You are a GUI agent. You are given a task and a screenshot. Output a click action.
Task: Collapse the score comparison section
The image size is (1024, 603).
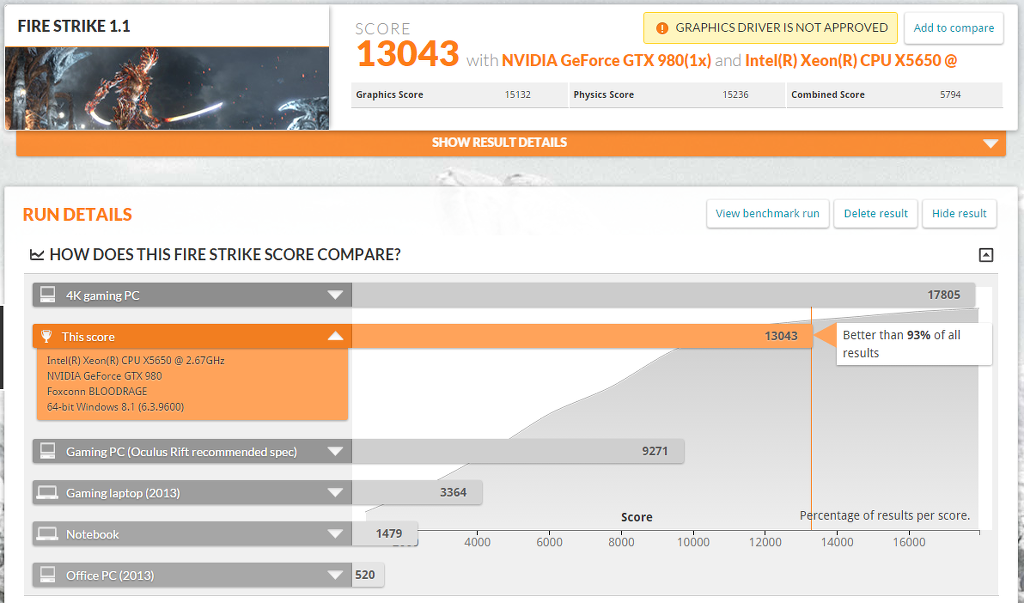[x=985, y=255]
